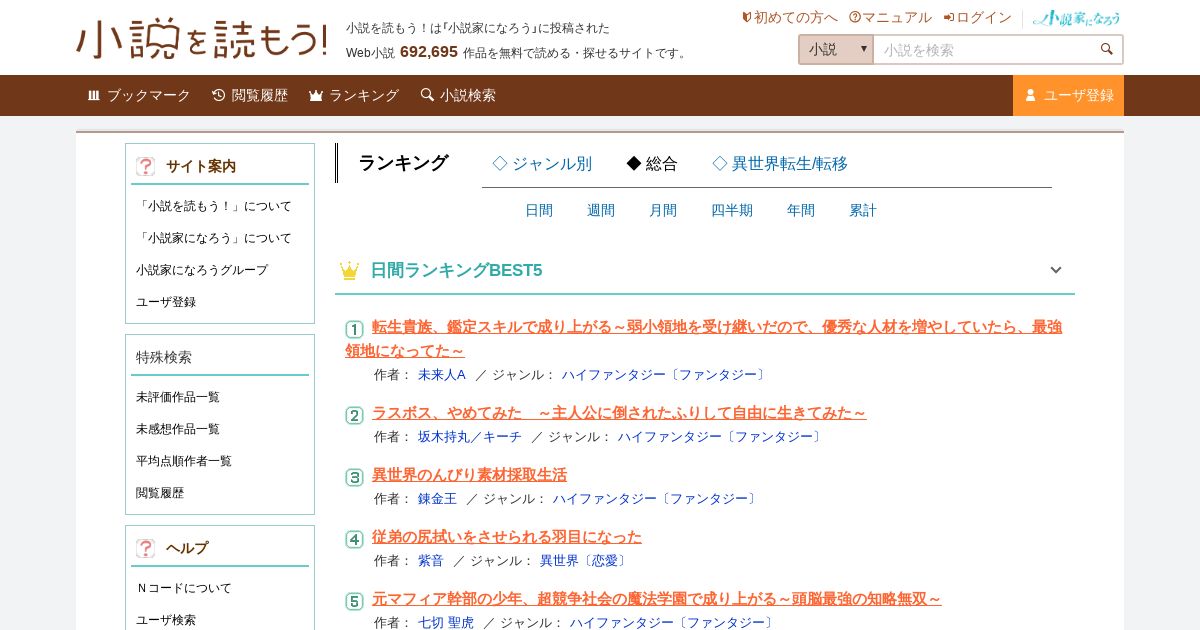Screen dimensions: 1200x630
Task: Switch to the 異世界転生/転移 ranking tab
Action: click(x=780, y=164)
